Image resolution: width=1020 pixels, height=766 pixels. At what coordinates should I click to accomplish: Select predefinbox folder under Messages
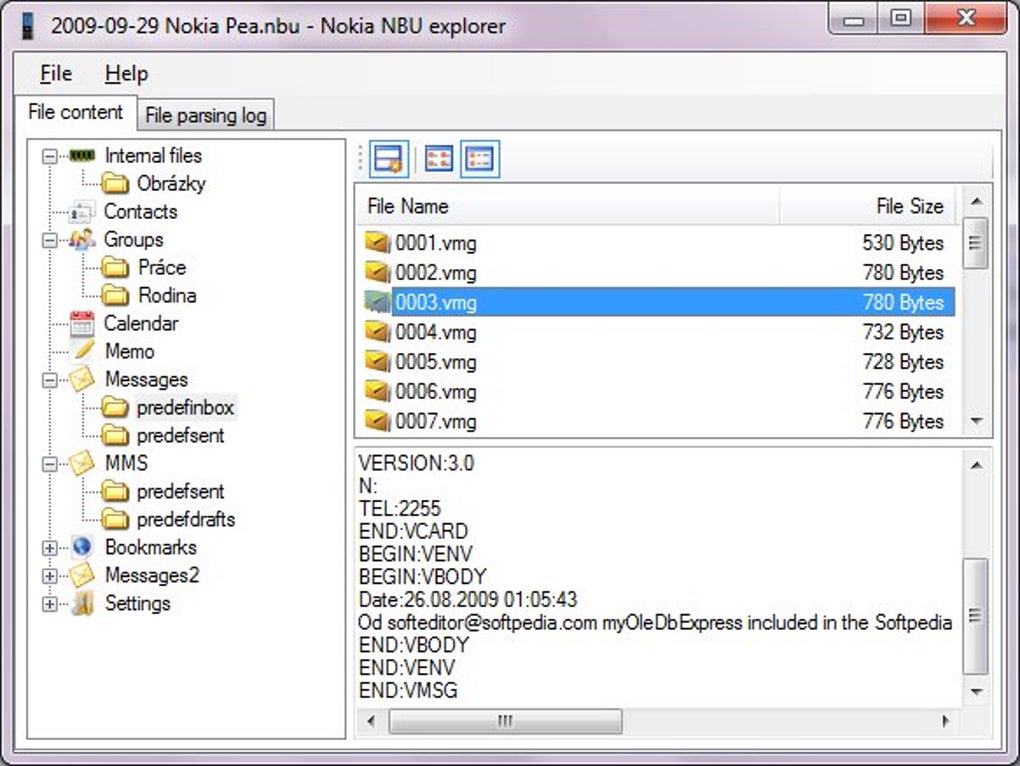[x=185, y=408]
